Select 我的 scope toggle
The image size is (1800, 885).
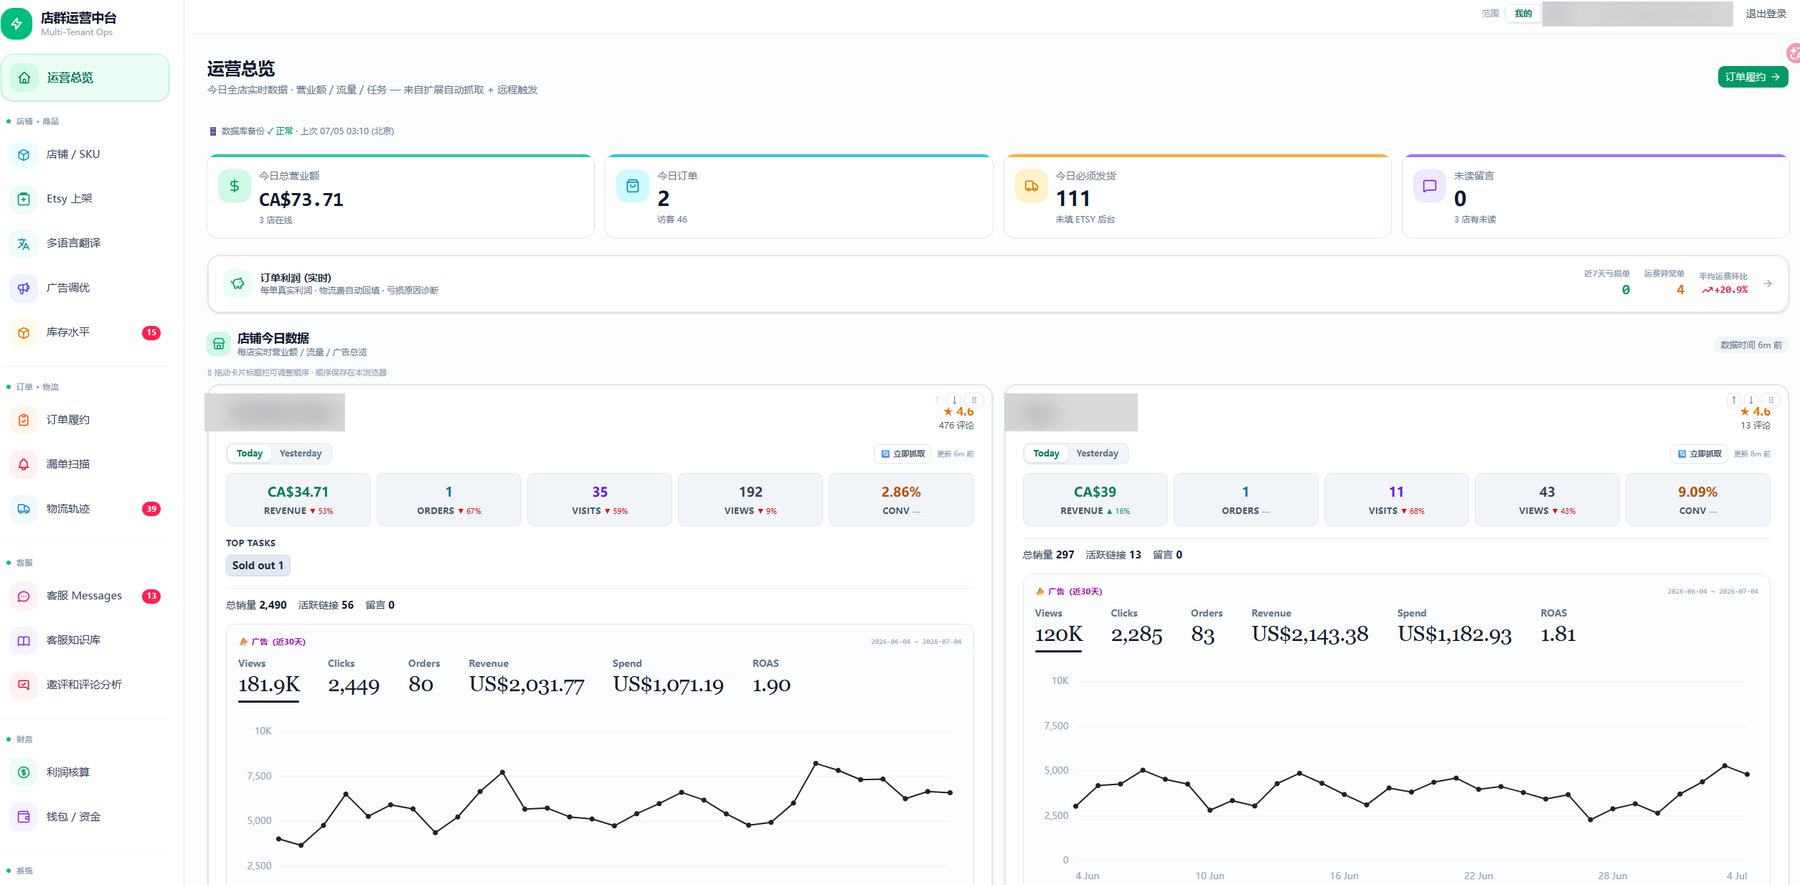coord(1523,14)
